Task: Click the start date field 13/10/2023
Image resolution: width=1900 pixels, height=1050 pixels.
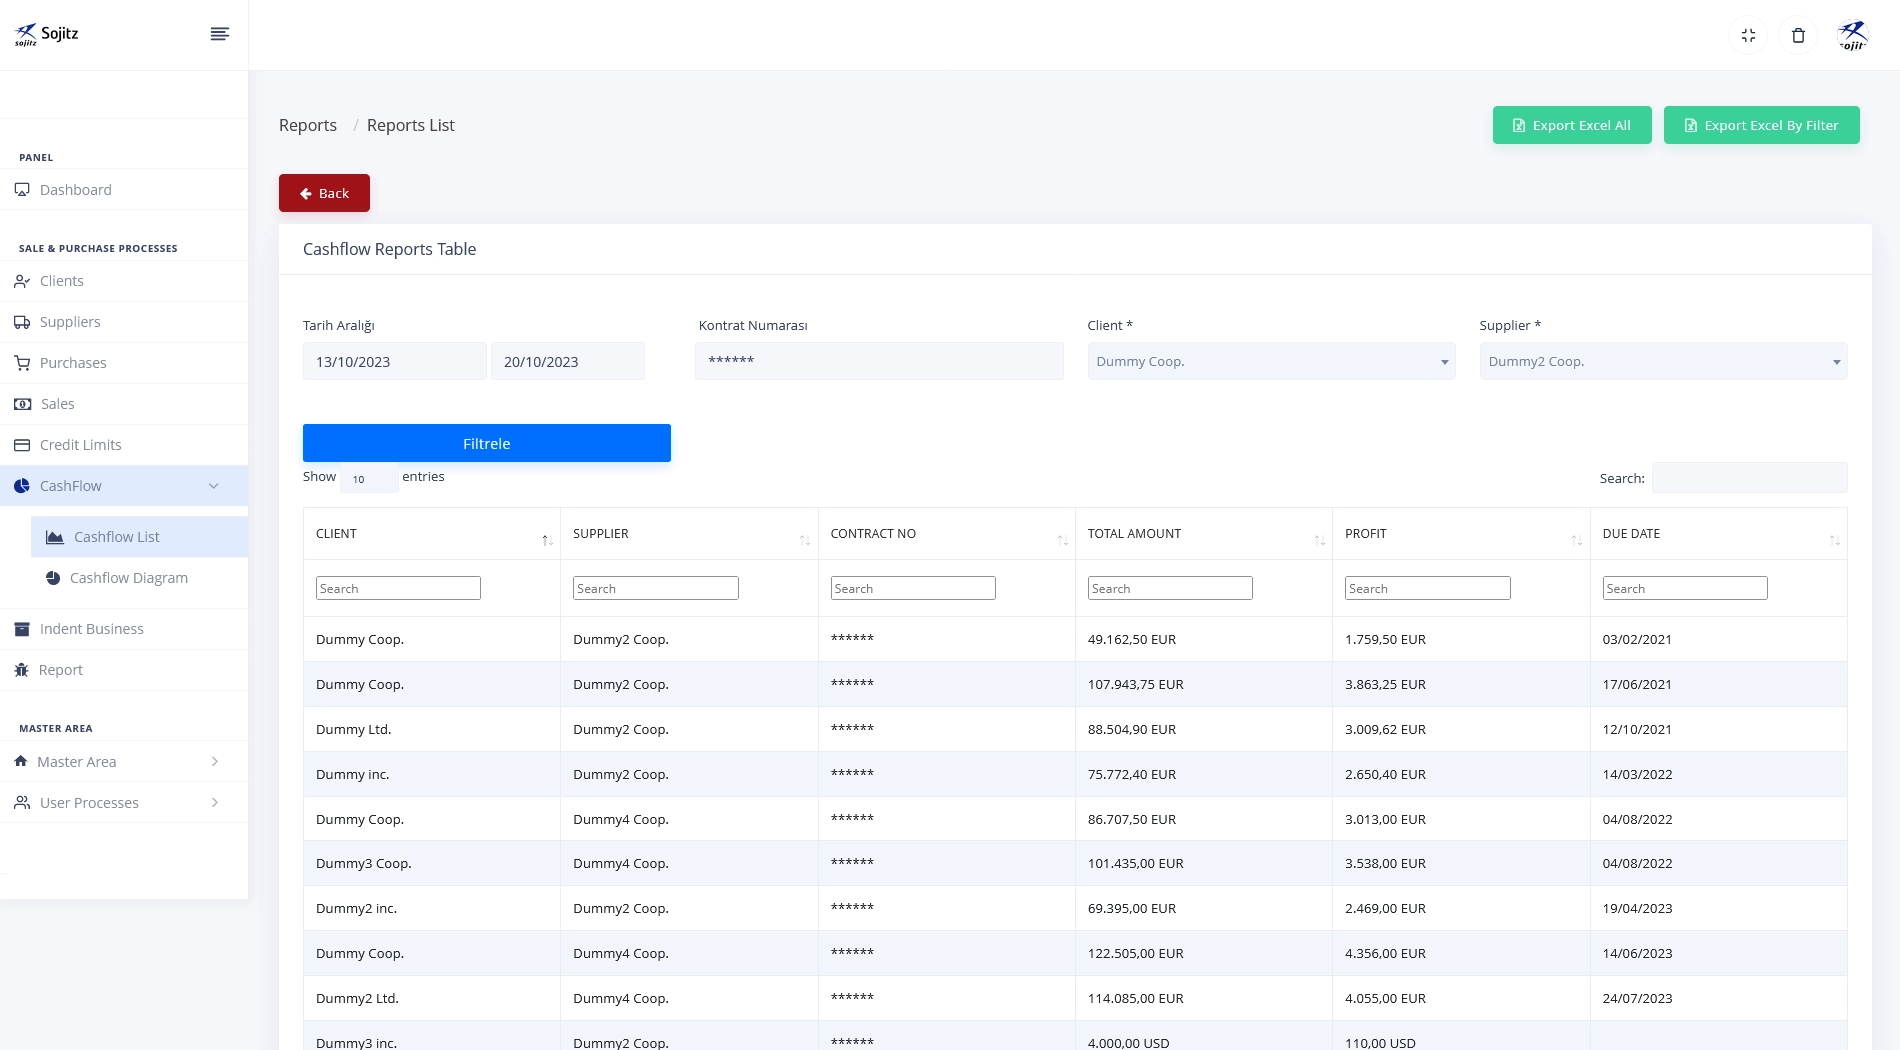Action: 394,361
